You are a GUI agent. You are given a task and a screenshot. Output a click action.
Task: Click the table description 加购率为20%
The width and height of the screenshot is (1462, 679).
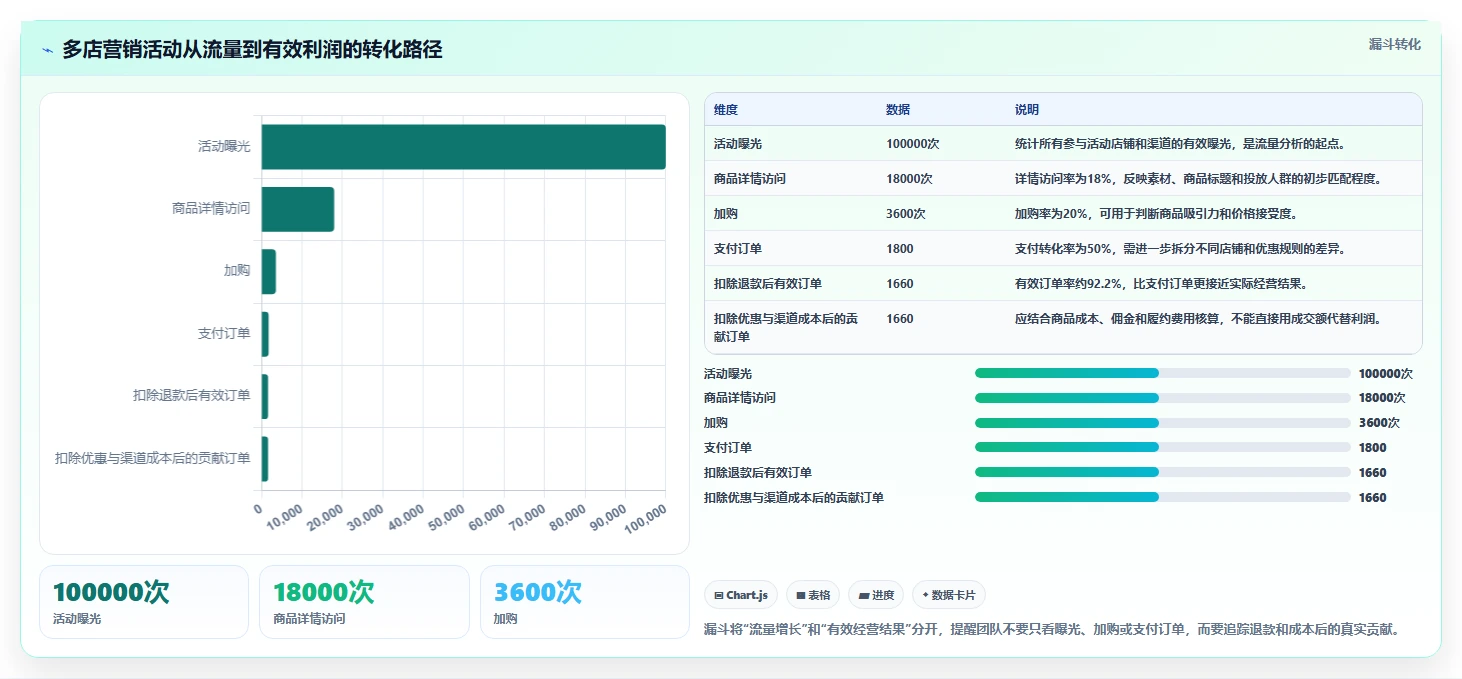click(x=1156, y=214)
